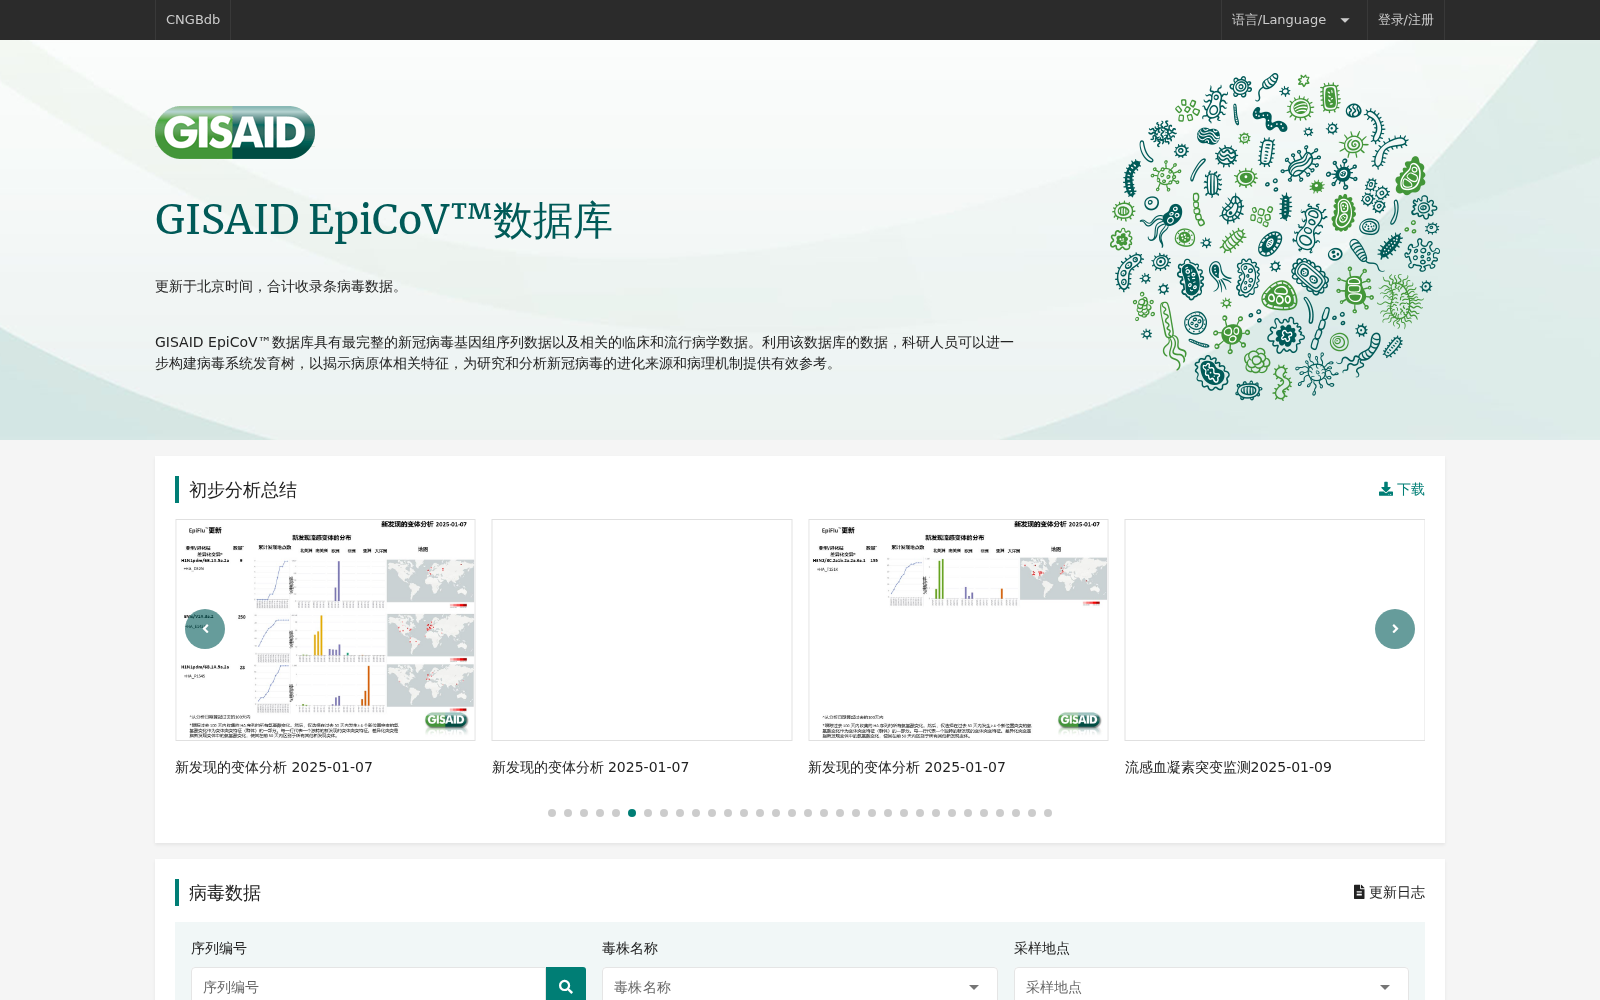Focus the 序列编号 input field
The width and height of the screenshot is (1600, 1000).
coord(369,986)
